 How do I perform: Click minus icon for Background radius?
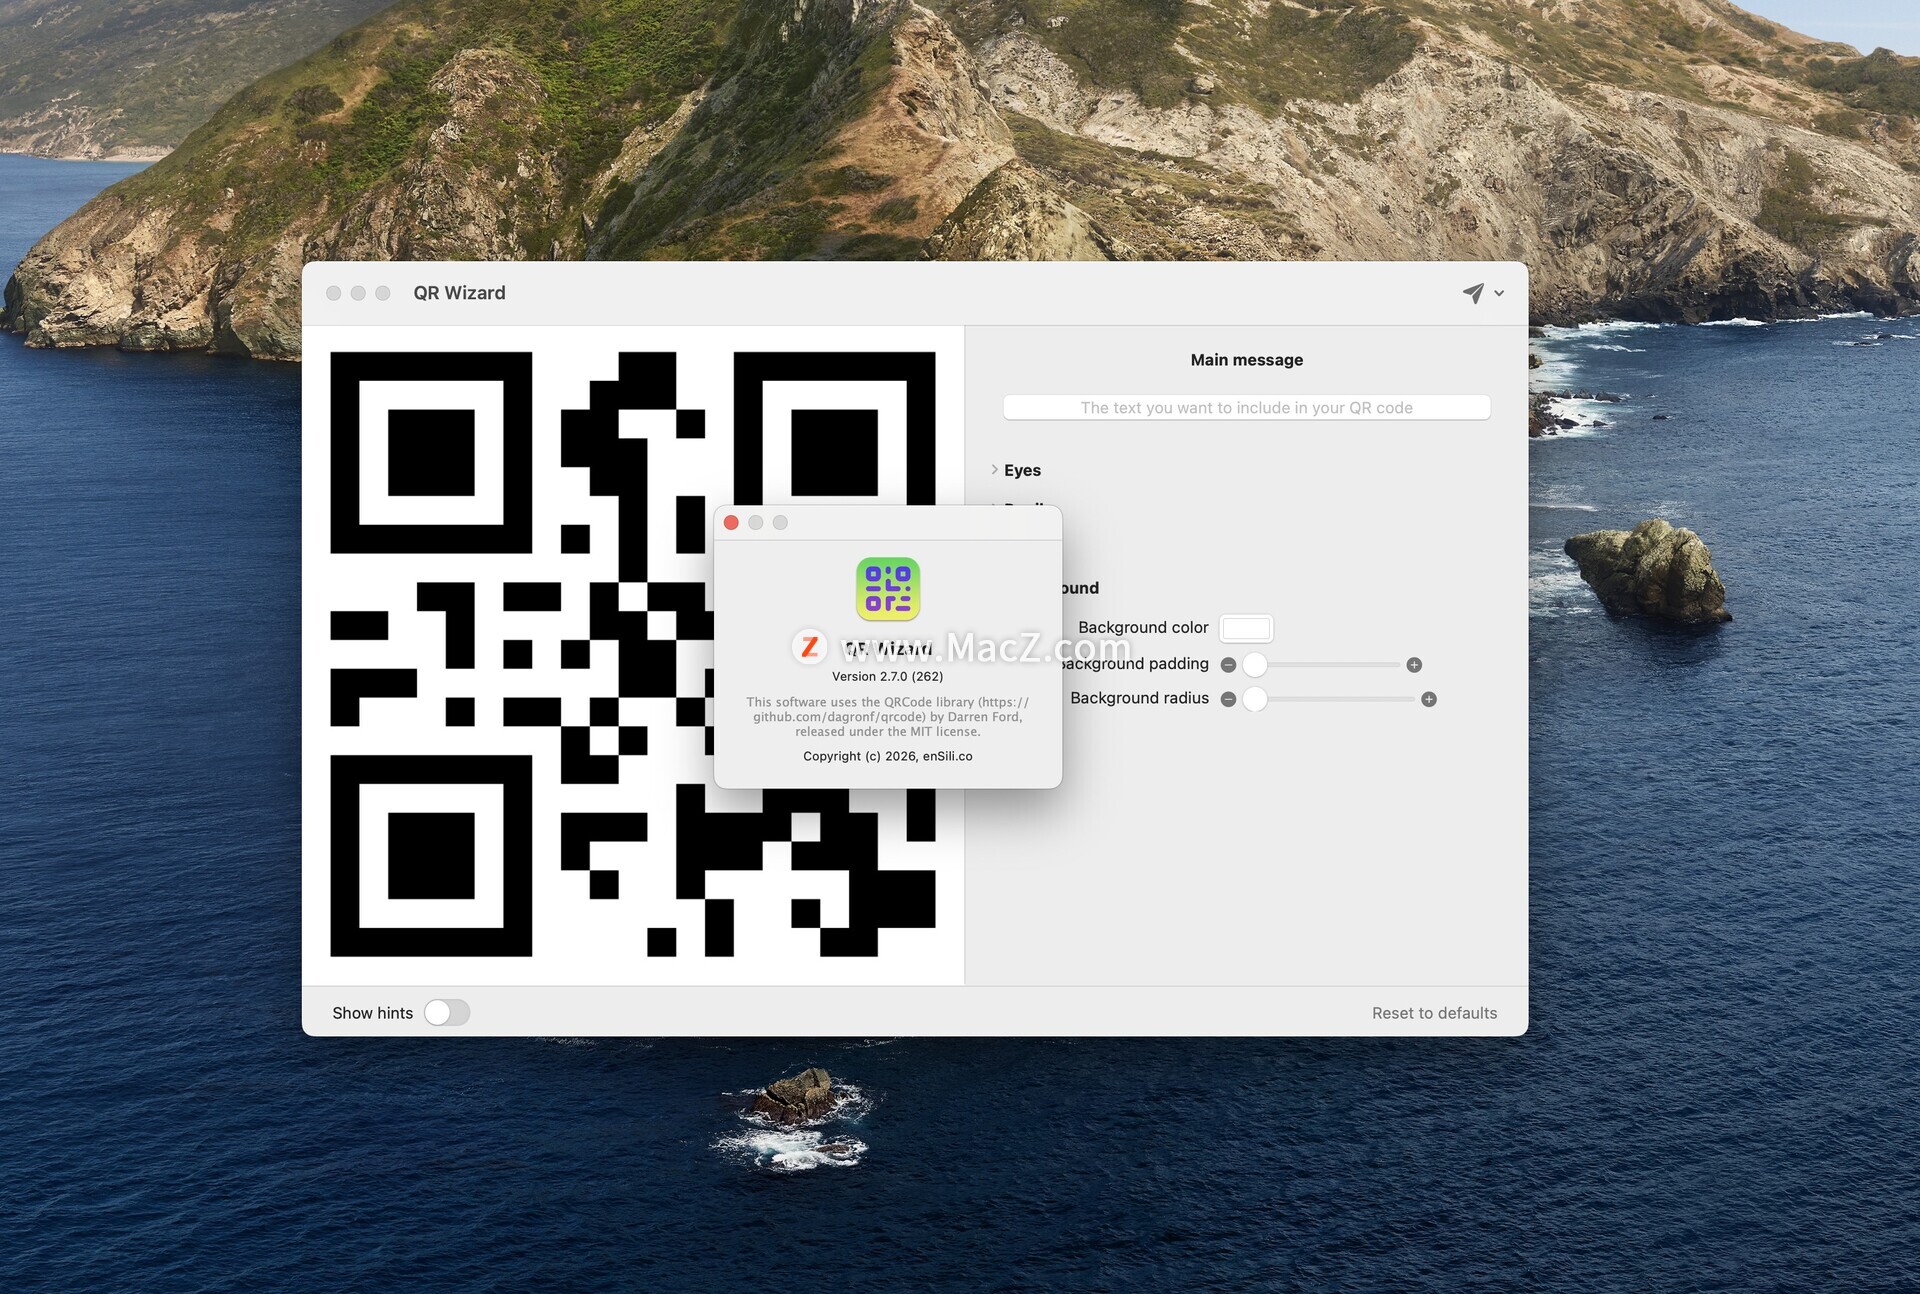[x=1228, y=699]
